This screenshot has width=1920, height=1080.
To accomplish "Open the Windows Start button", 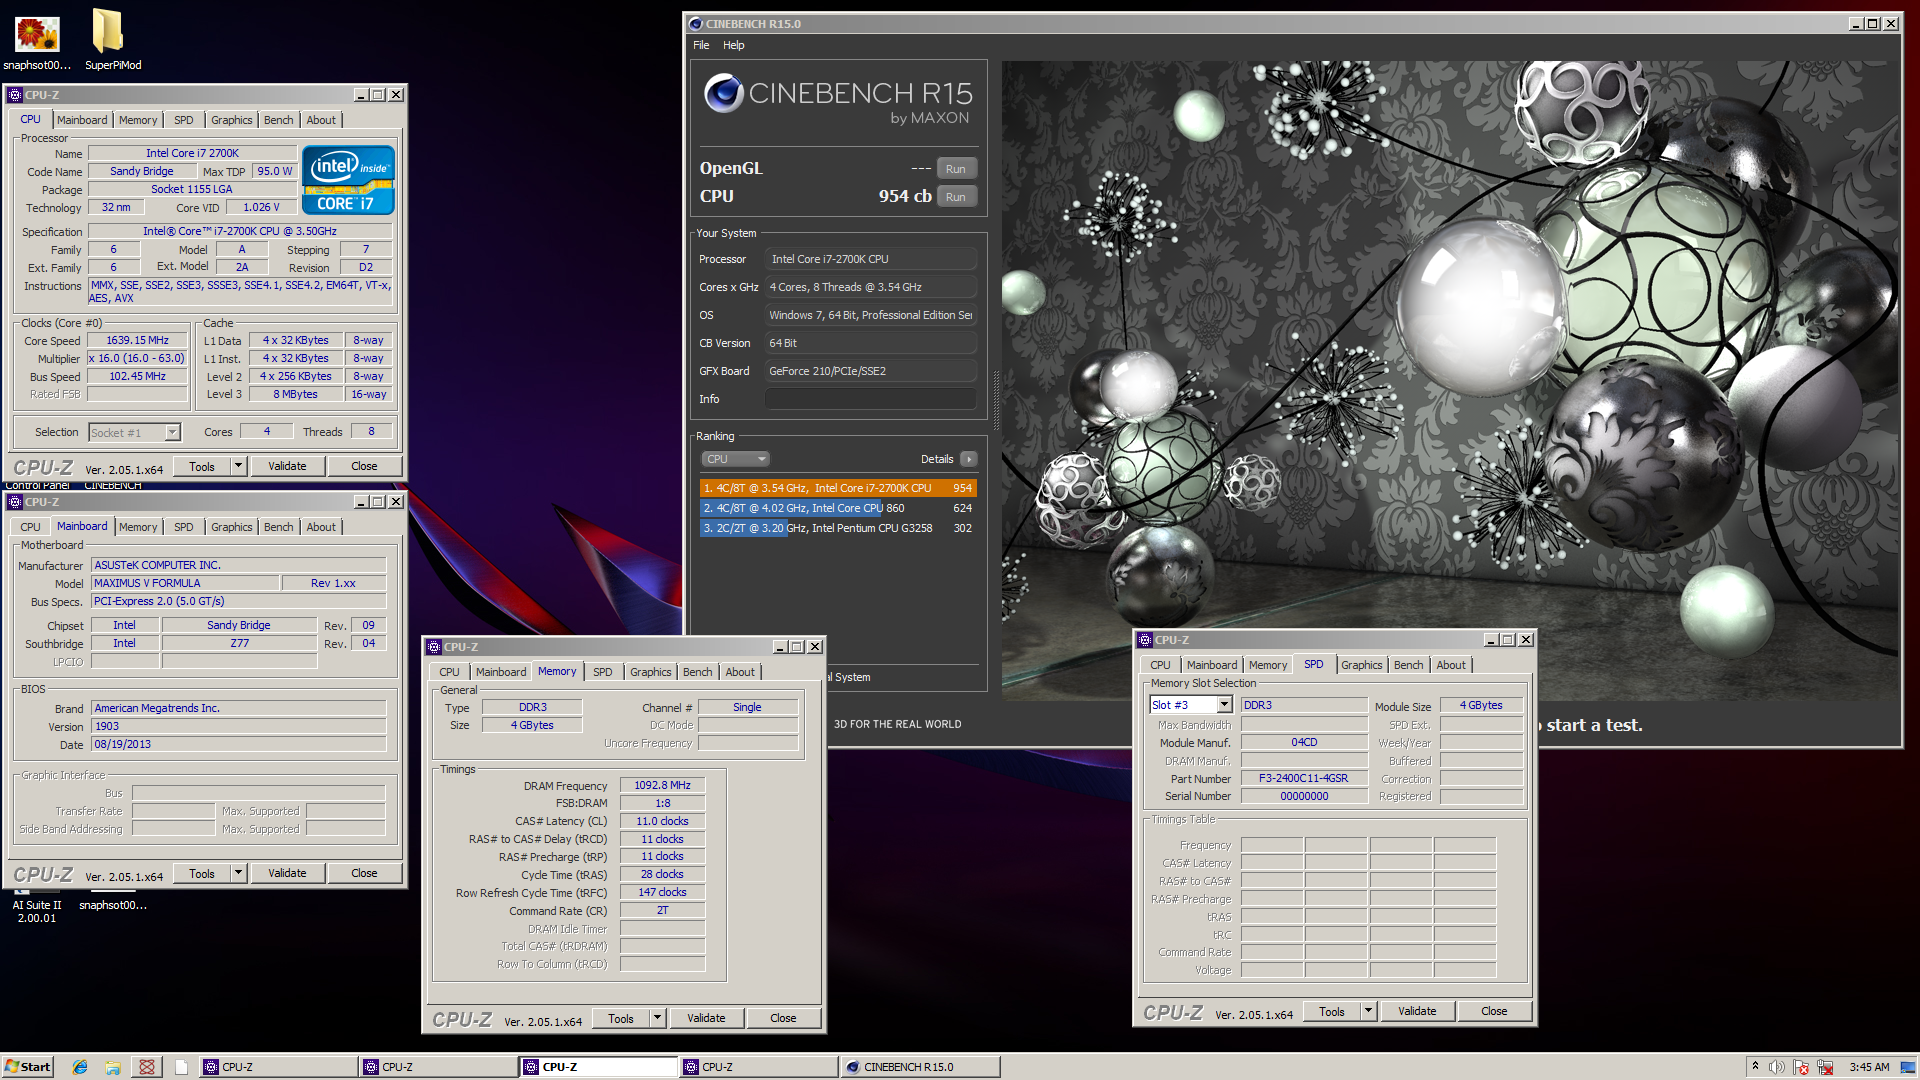I will (x=27, y=1067).
